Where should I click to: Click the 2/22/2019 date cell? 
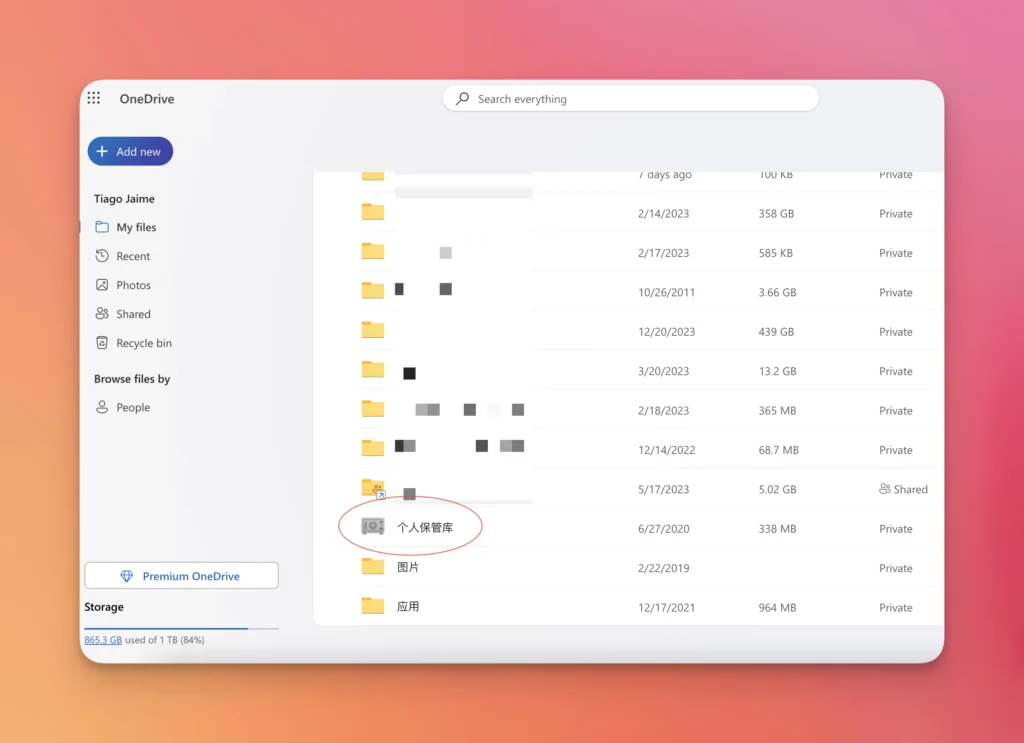[x=664, y=568]
